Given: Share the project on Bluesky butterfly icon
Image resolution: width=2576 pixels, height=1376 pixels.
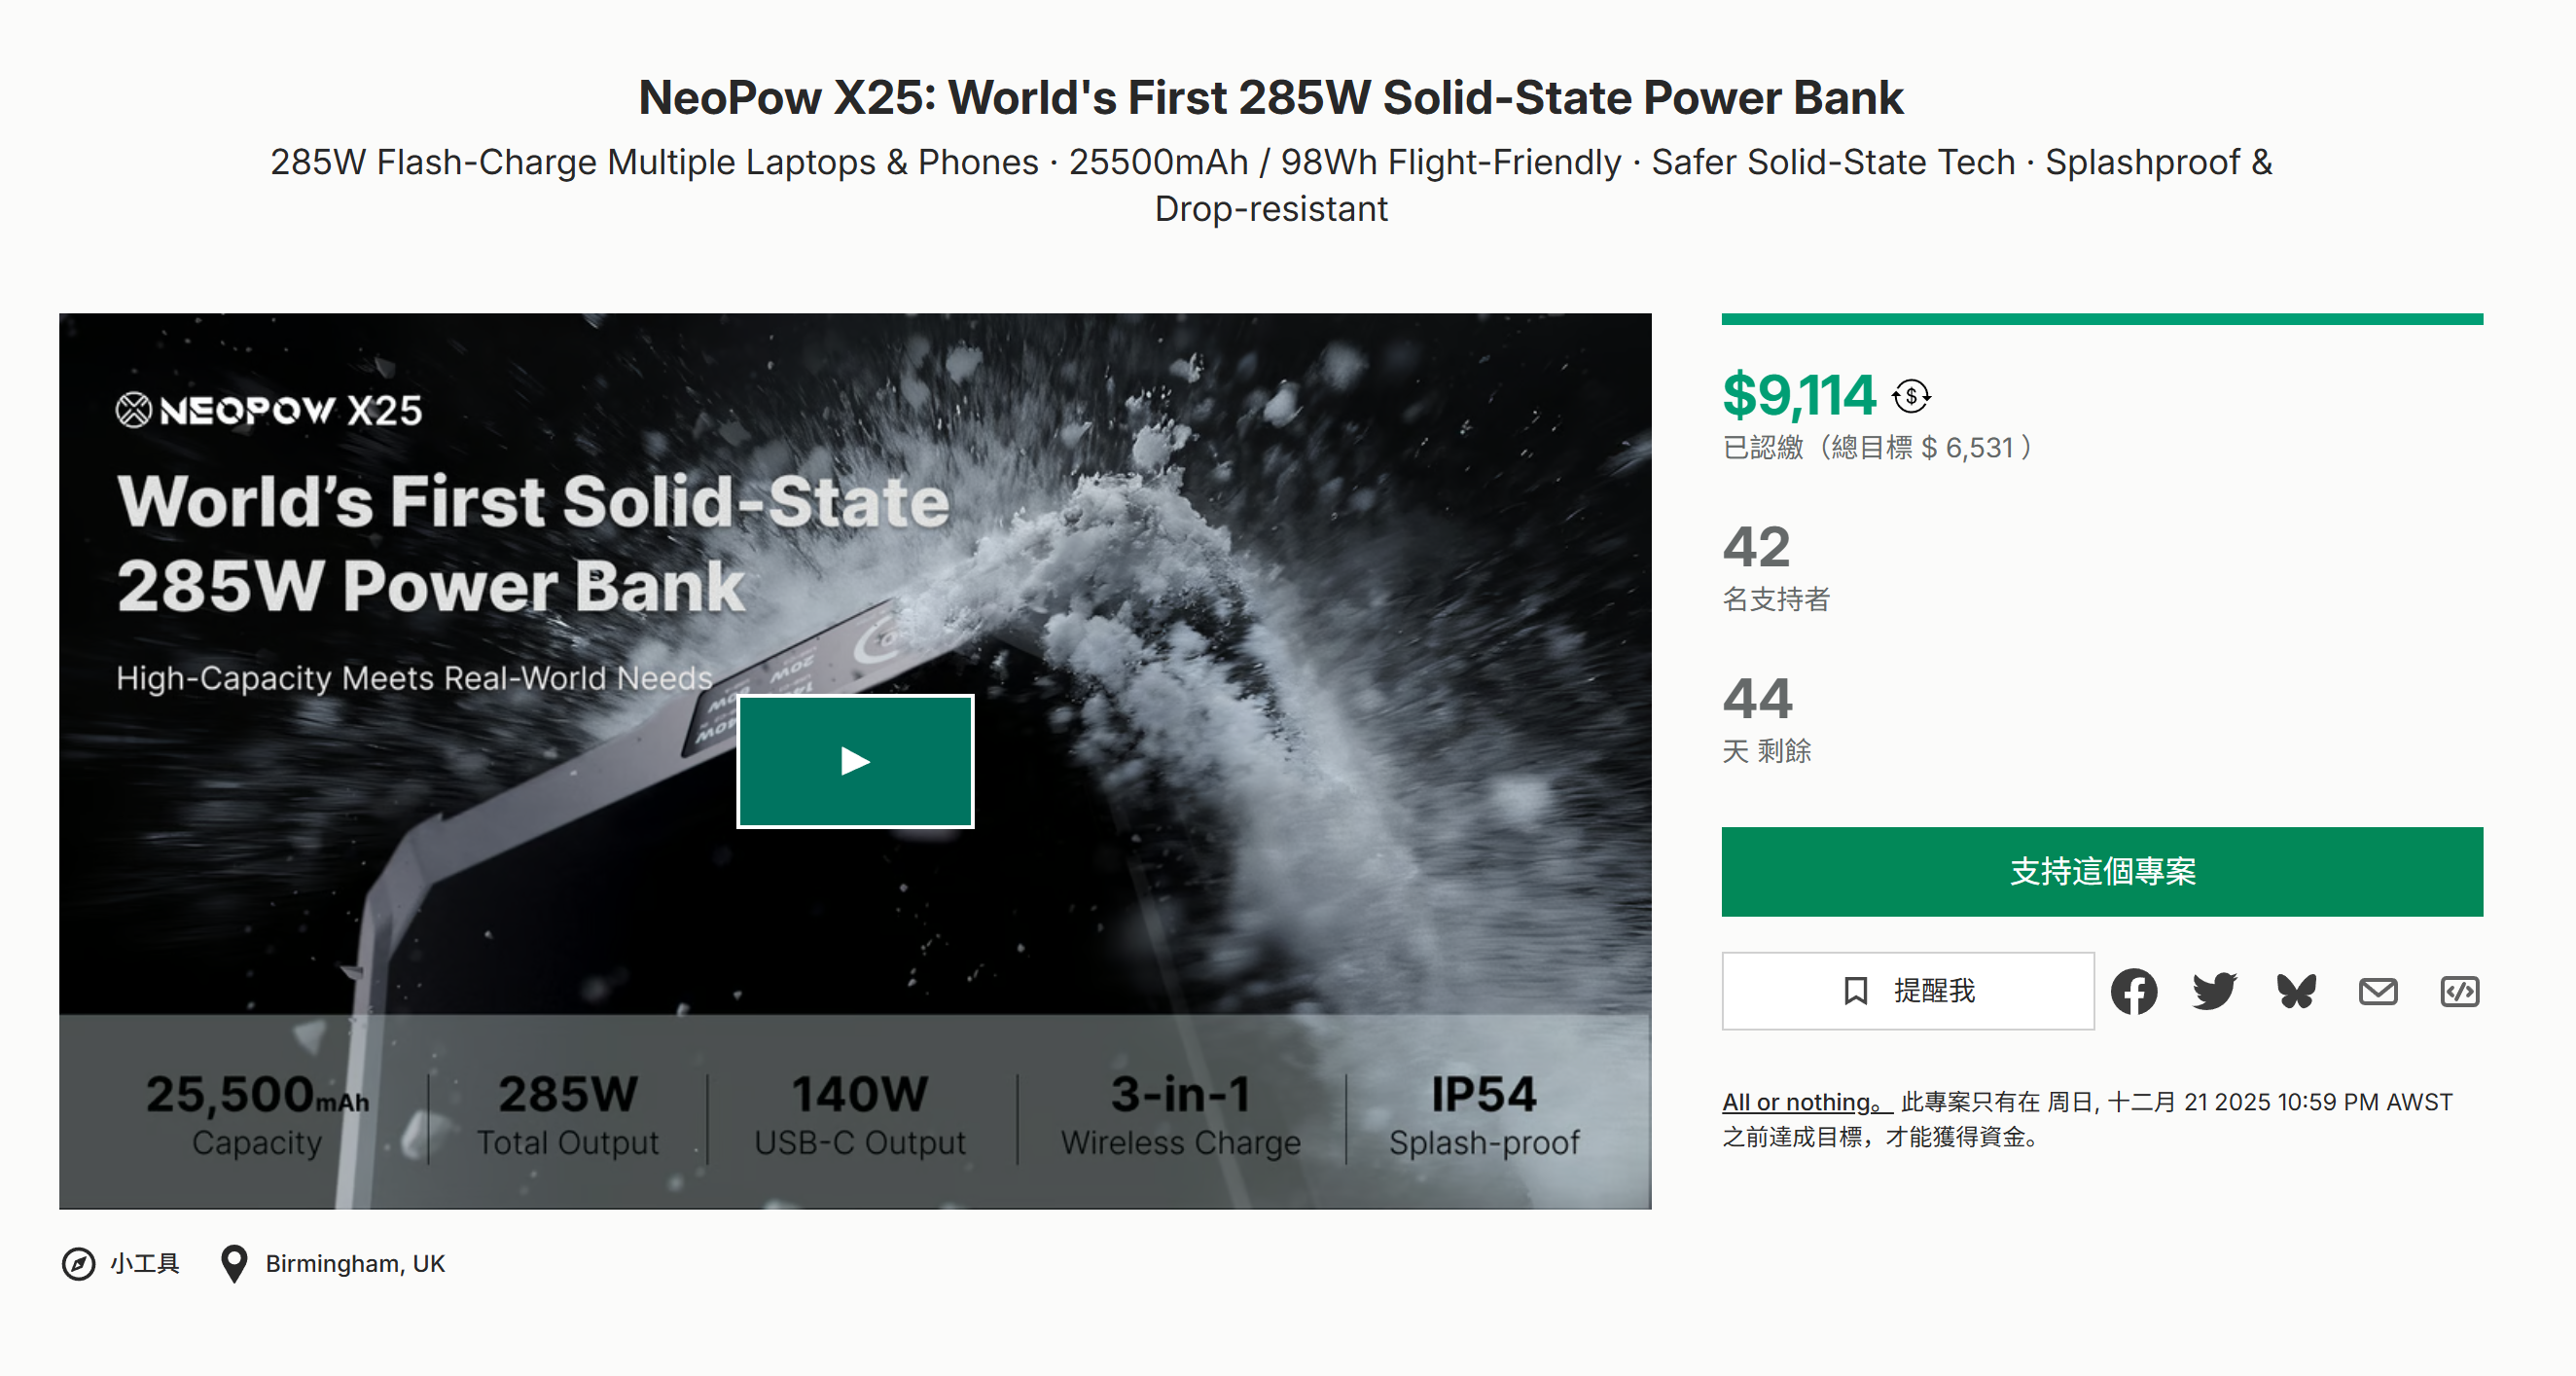Looking at the screenshot, I should tap(2296, 991).
